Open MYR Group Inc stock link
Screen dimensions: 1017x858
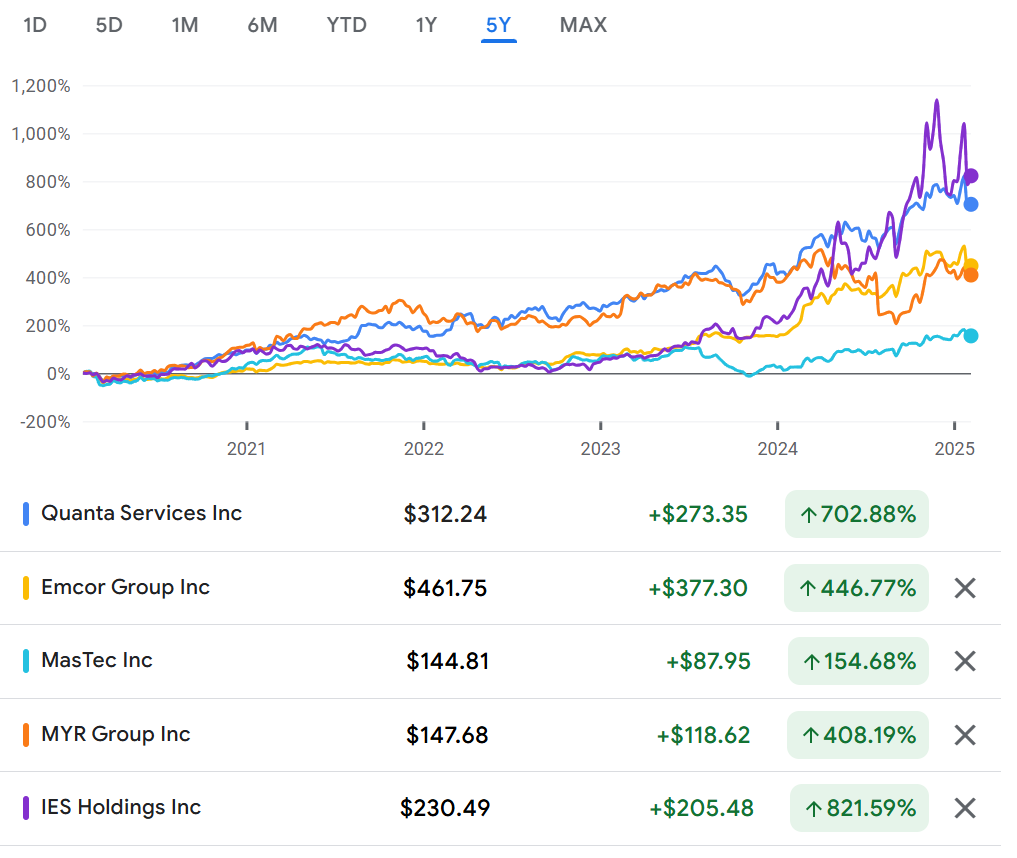[x=115, y=734]
